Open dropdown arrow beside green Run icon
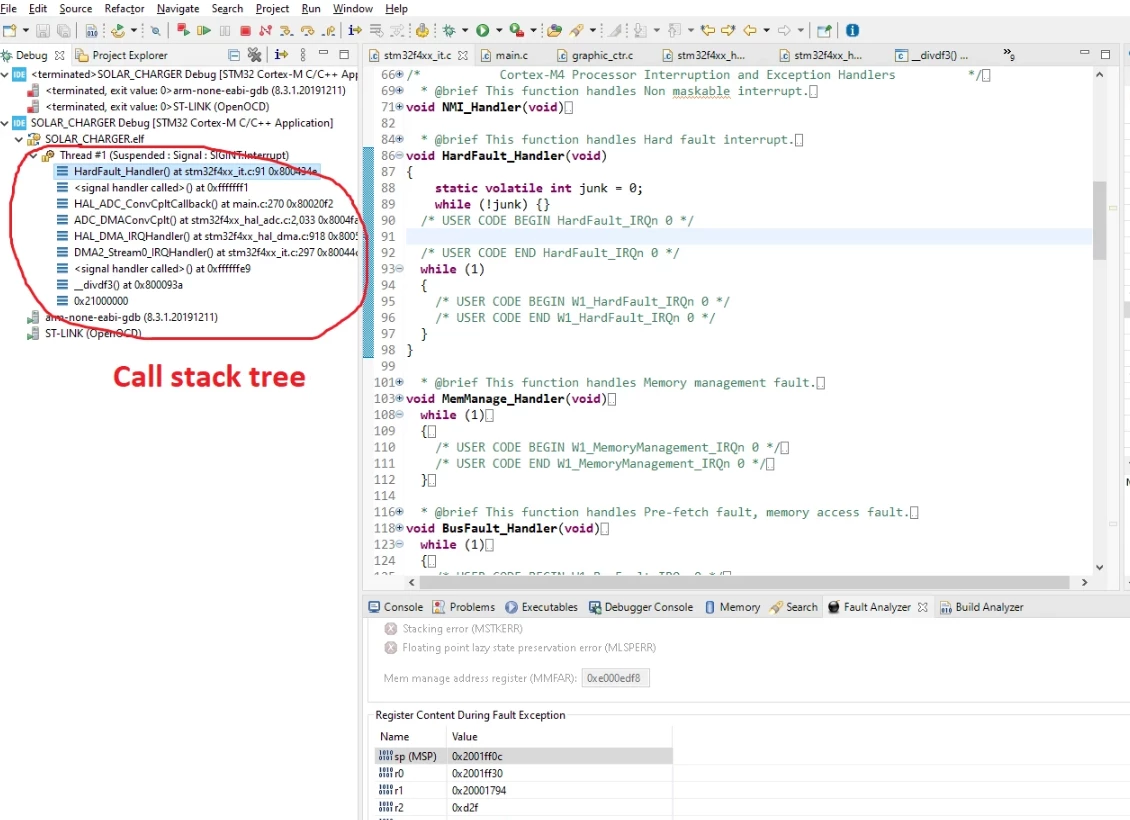Viewport: 1130px width, 820px height. click(x=499, y=30)
